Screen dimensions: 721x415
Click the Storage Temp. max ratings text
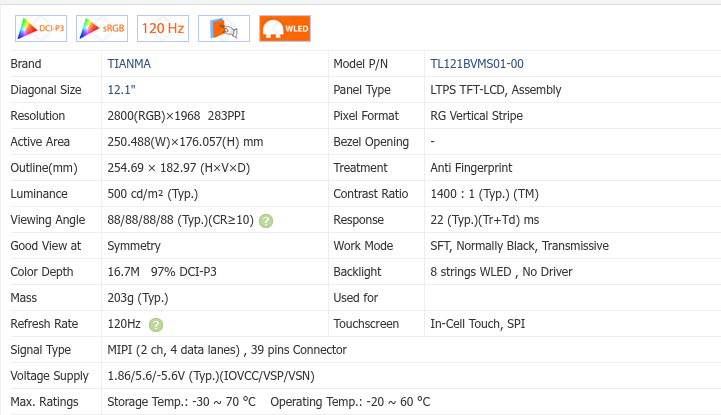tap(181, 402)
